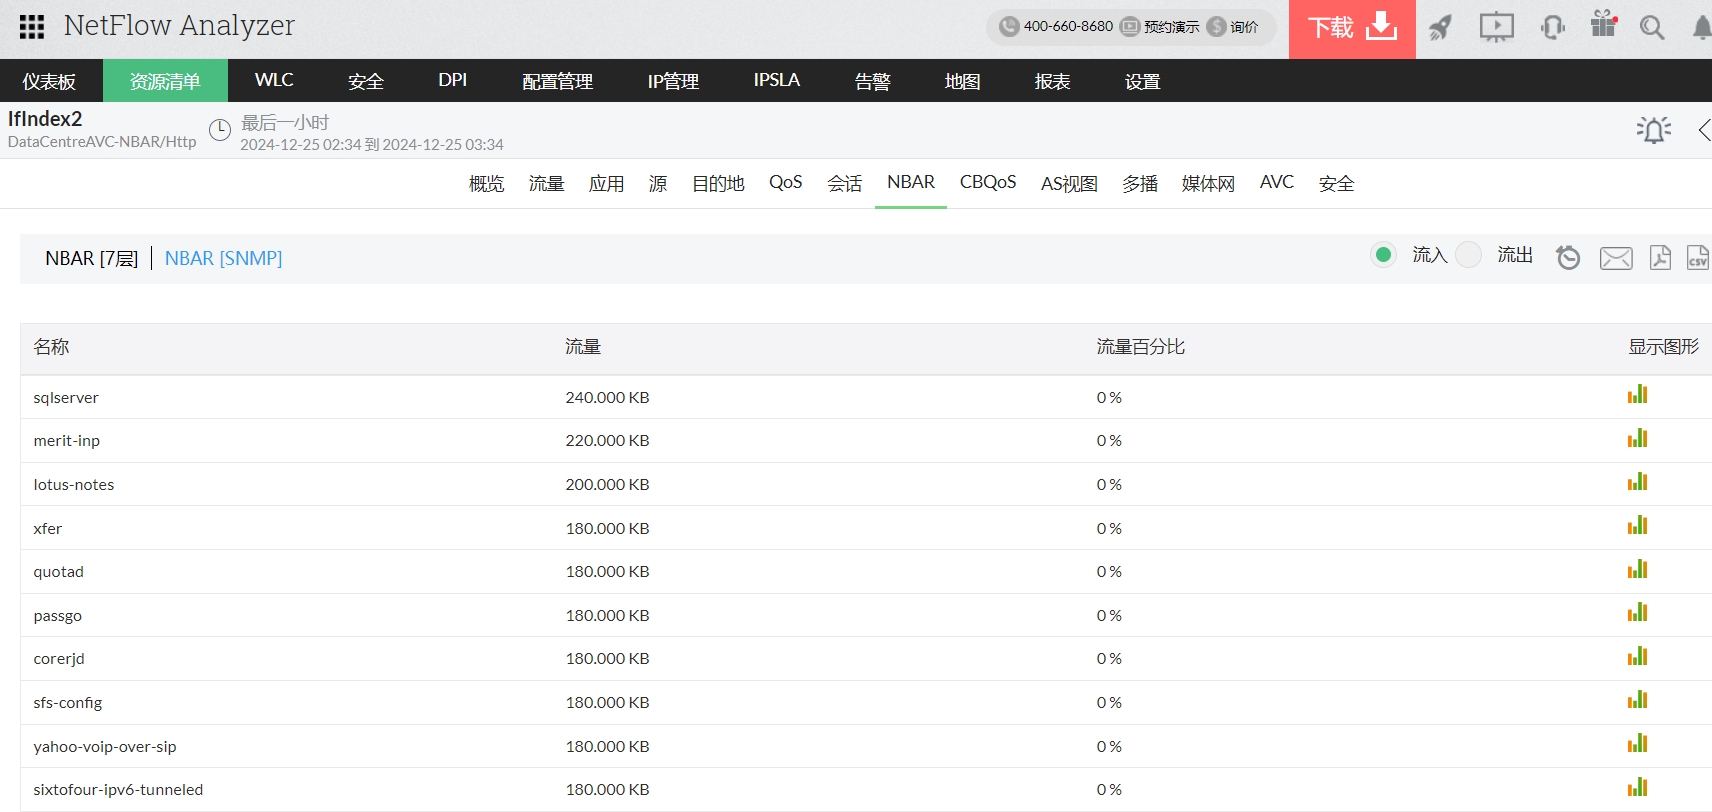Expand the side panel chevron arrow

pos(1704,130)
